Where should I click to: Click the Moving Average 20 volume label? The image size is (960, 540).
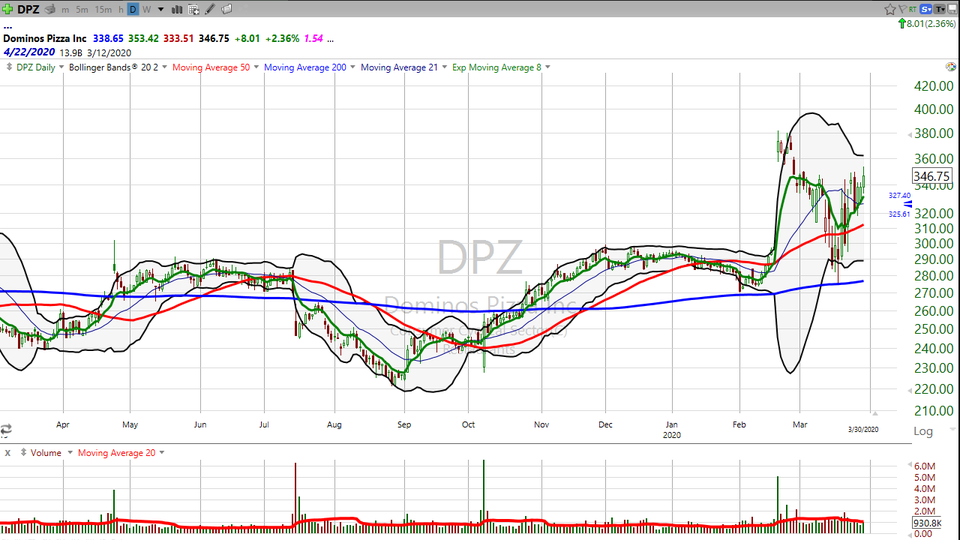coord(116,453)
